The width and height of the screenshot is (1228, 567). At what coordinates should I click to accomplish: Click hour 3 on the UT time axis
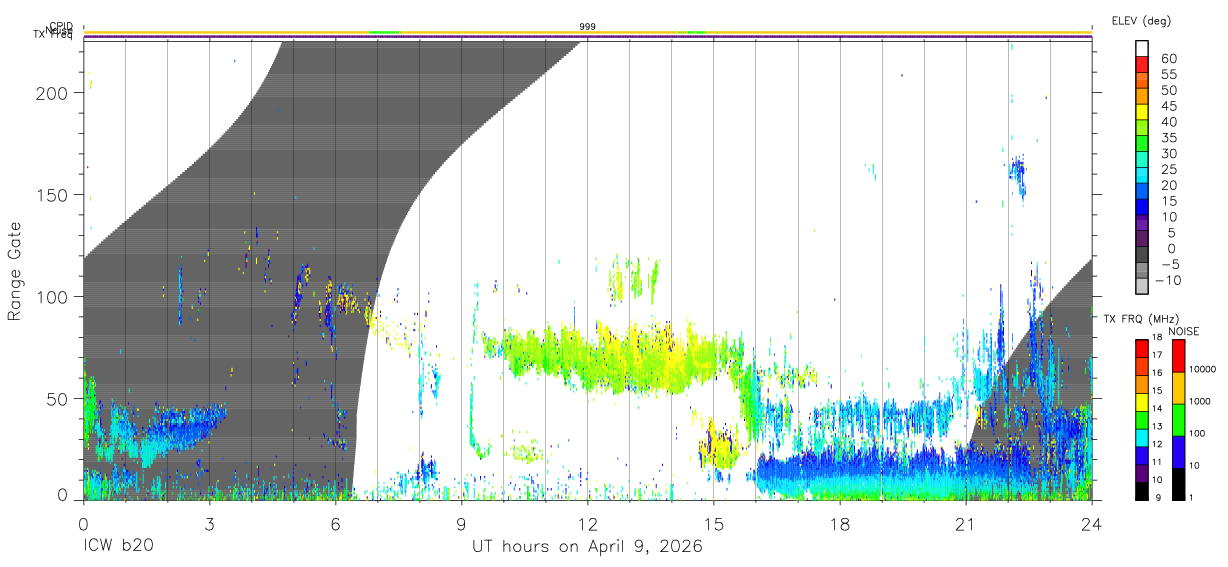pyautogui.click(x=209, y=524)
